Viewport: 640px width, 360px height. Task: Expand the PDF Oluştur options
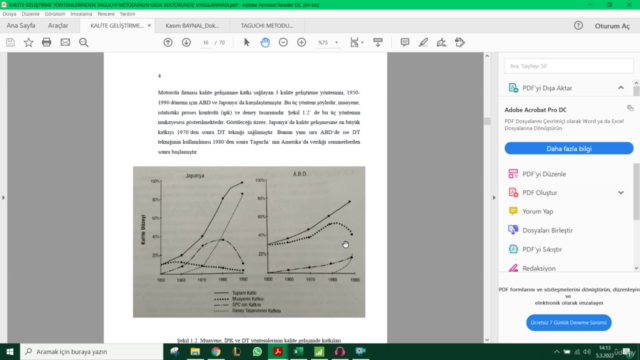click(x=621, y=193)
